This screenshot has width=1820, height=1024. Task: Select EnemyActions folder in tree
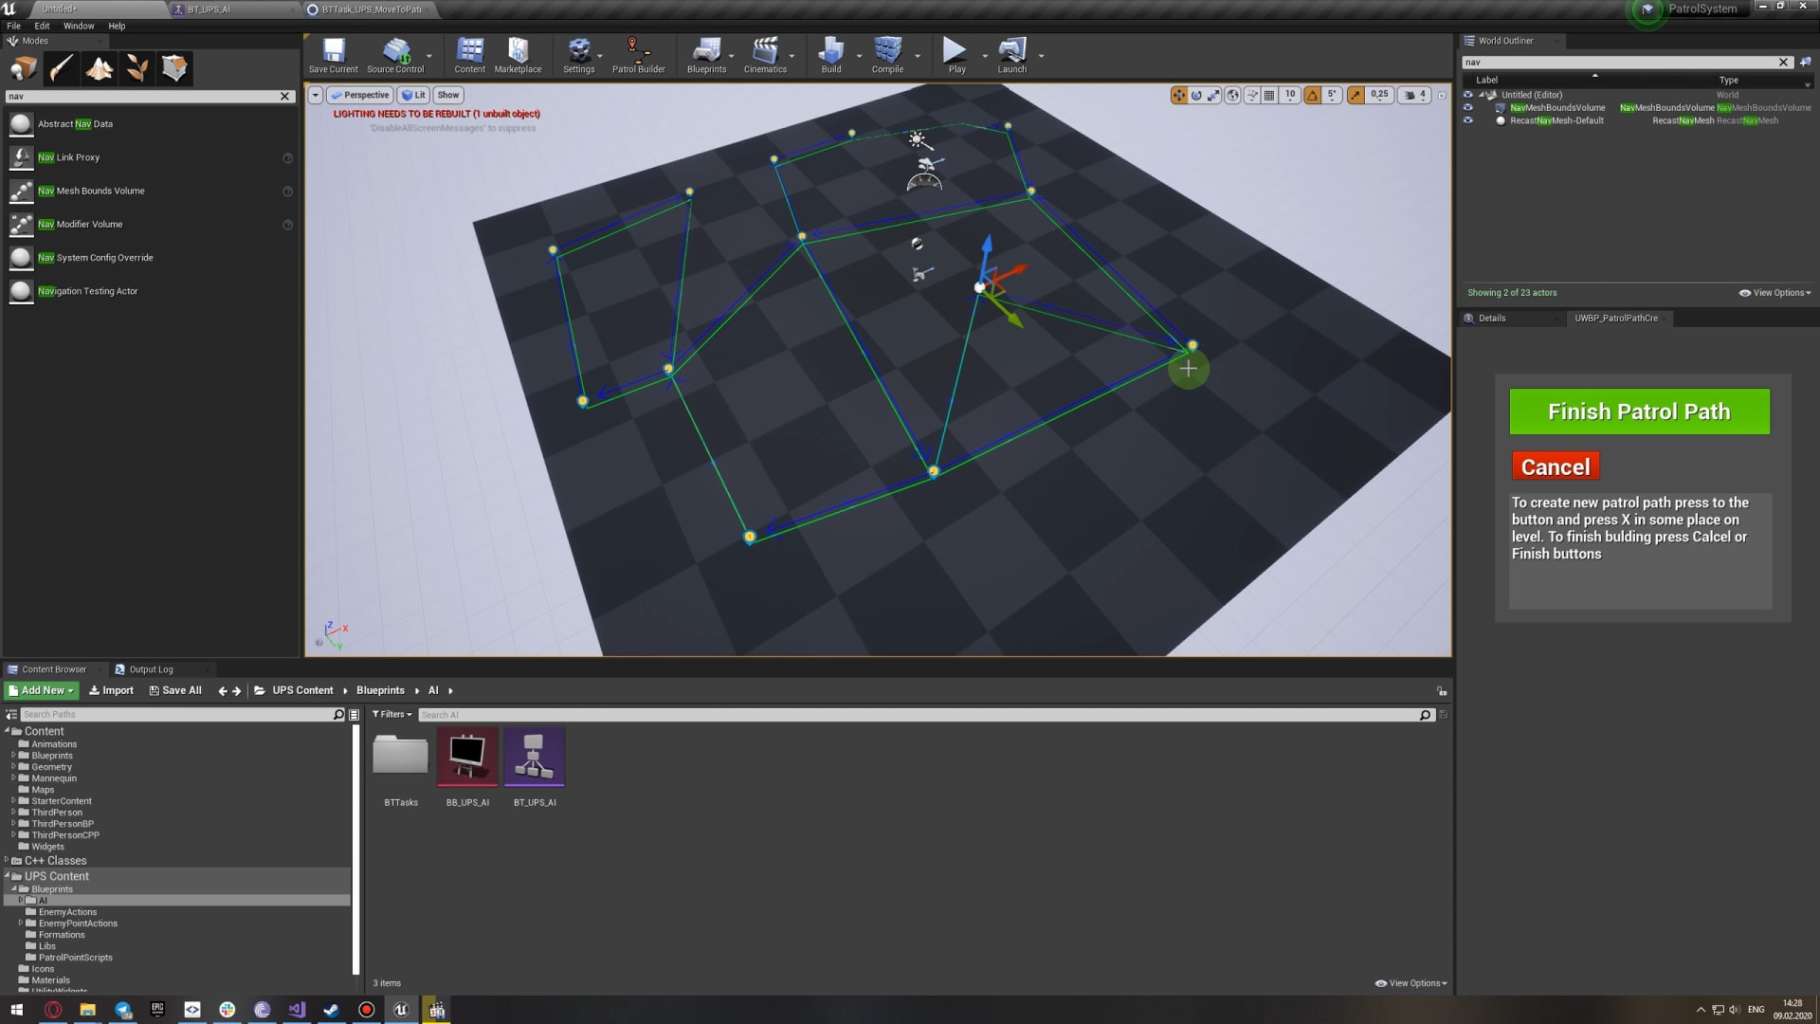[67, 912]
